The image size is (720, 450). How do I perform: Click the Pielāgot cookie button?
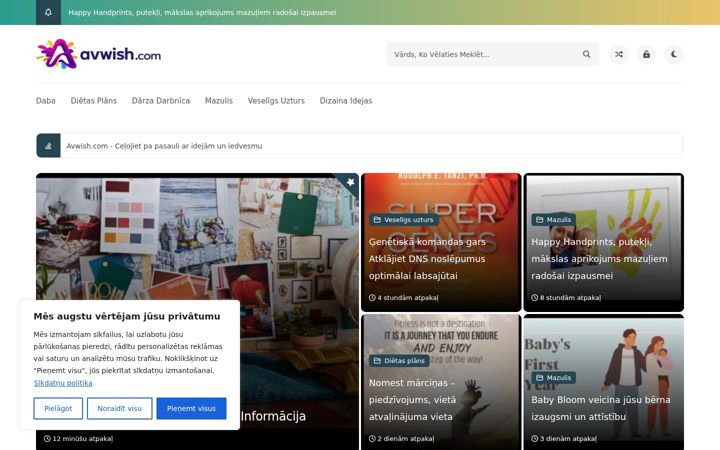pos(58,408)
